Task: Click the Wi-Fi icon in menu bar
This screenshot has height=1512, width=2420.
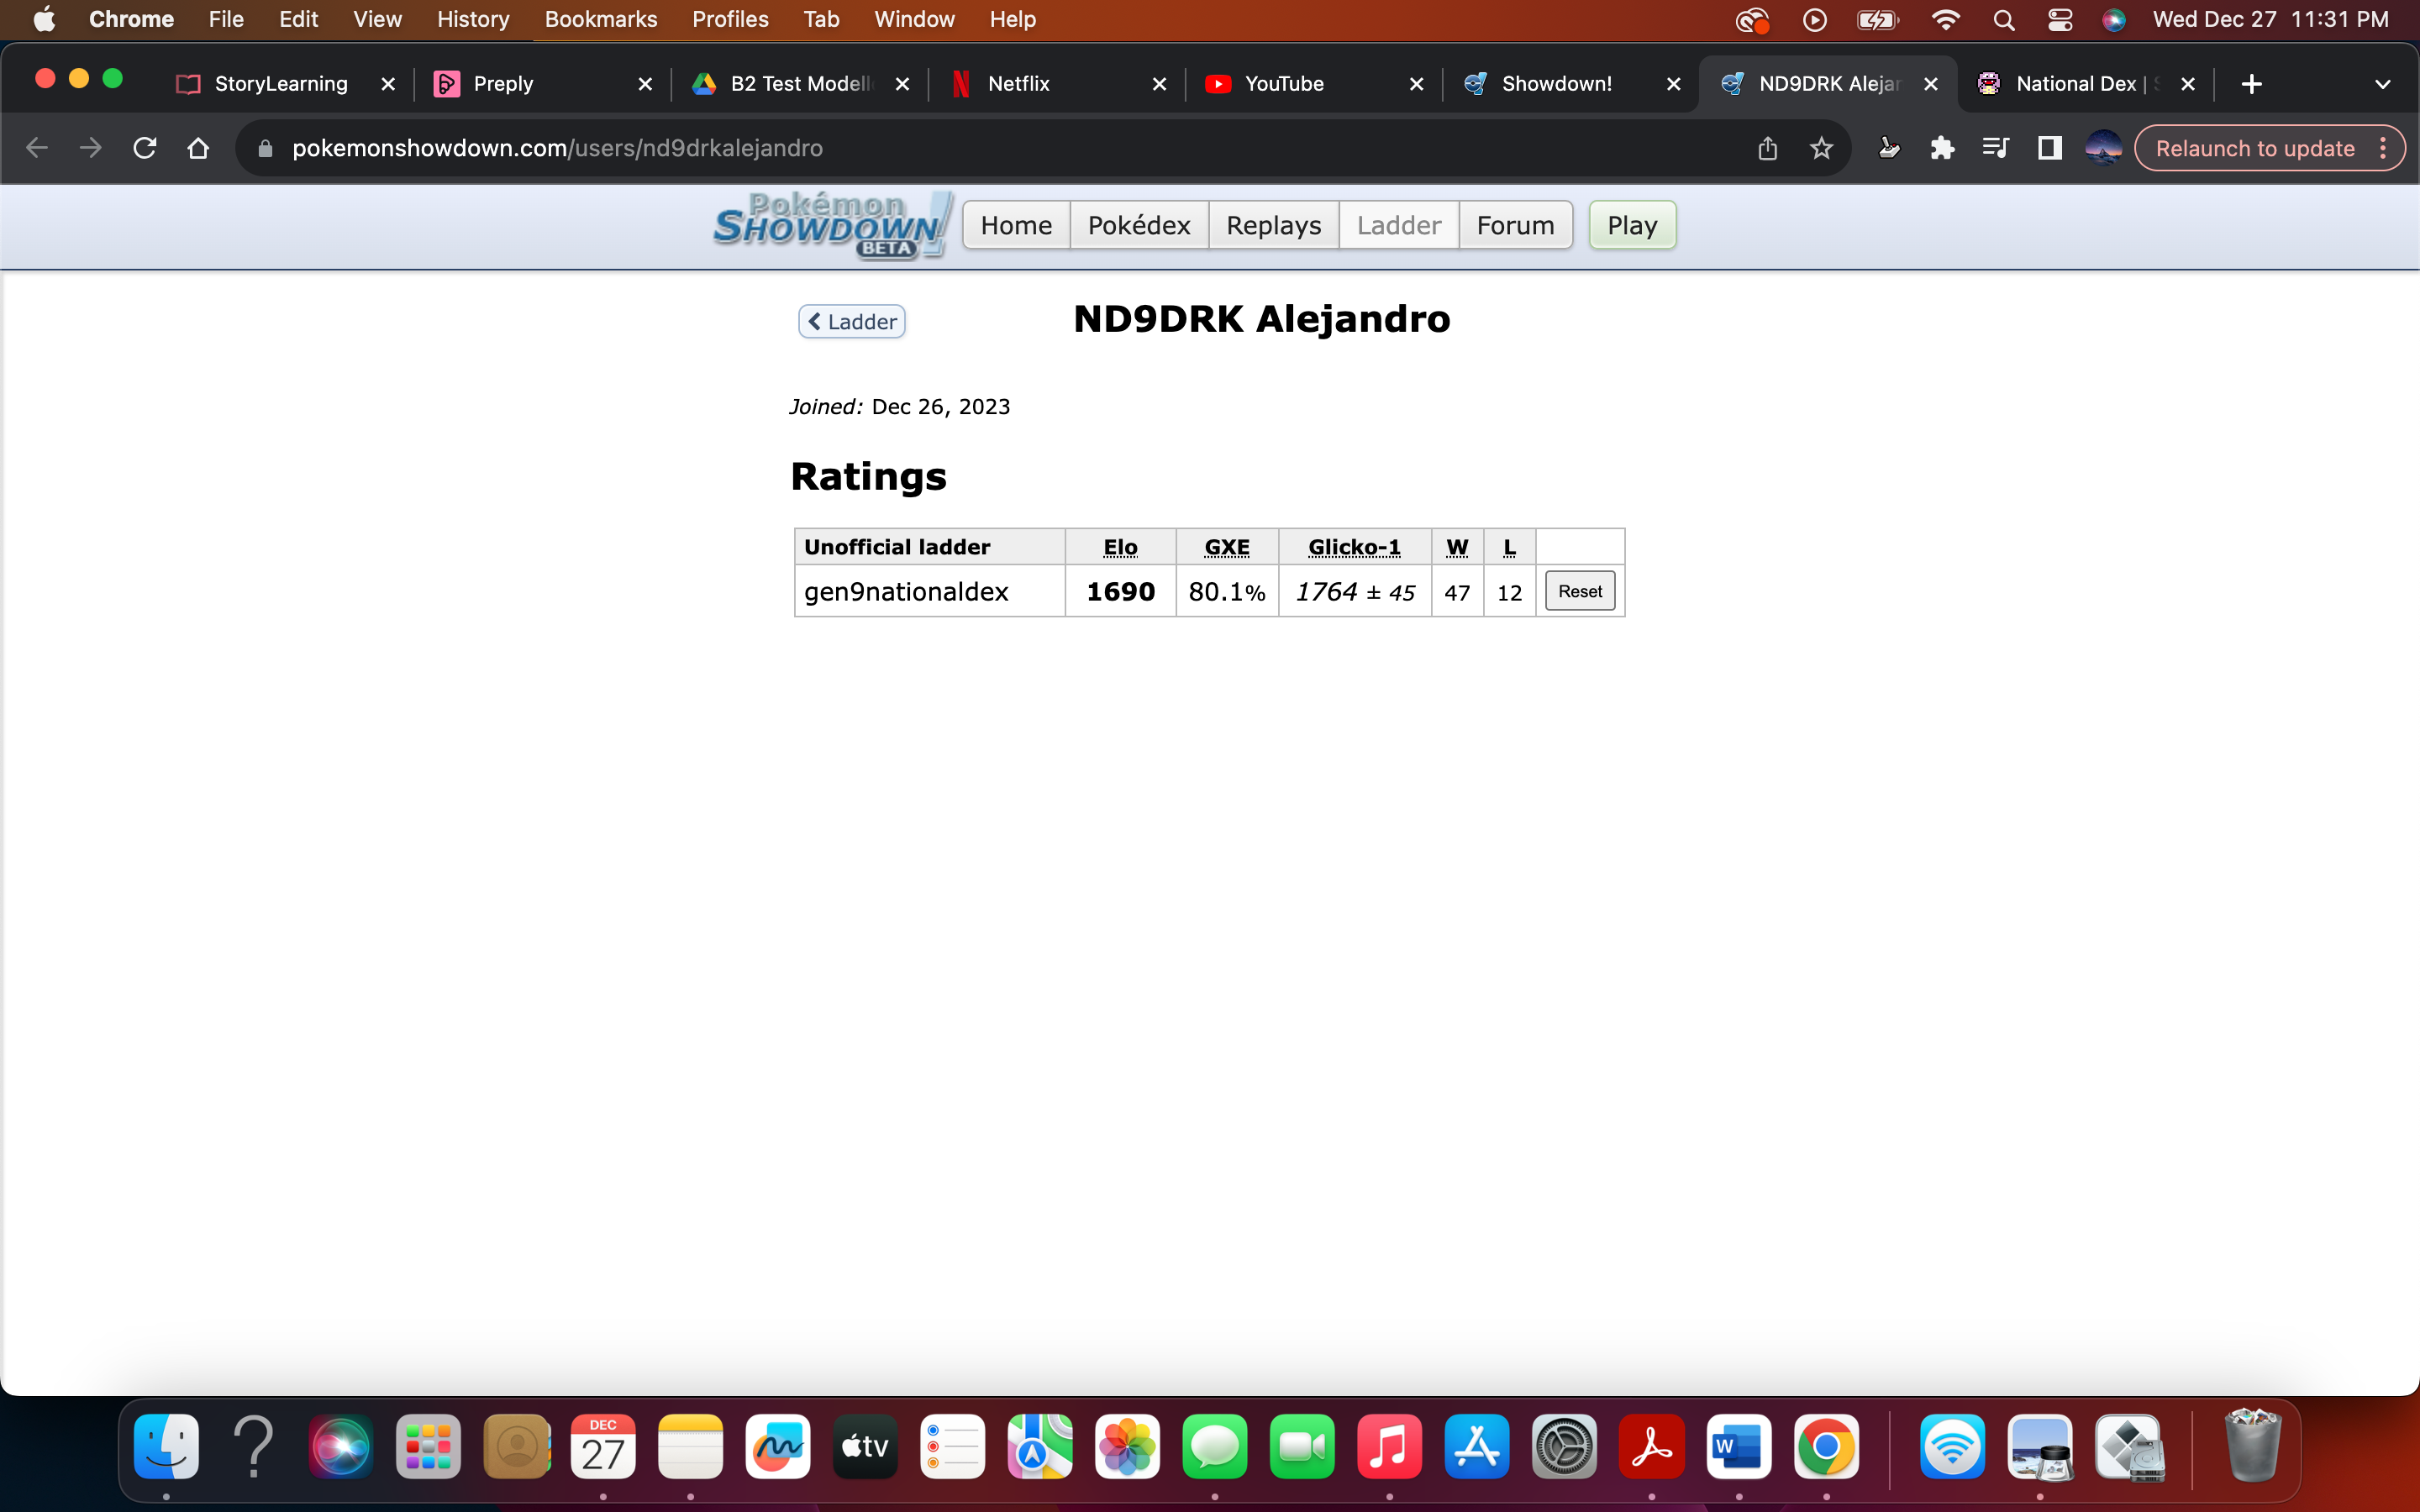Action: click(x=1945, y=19)
